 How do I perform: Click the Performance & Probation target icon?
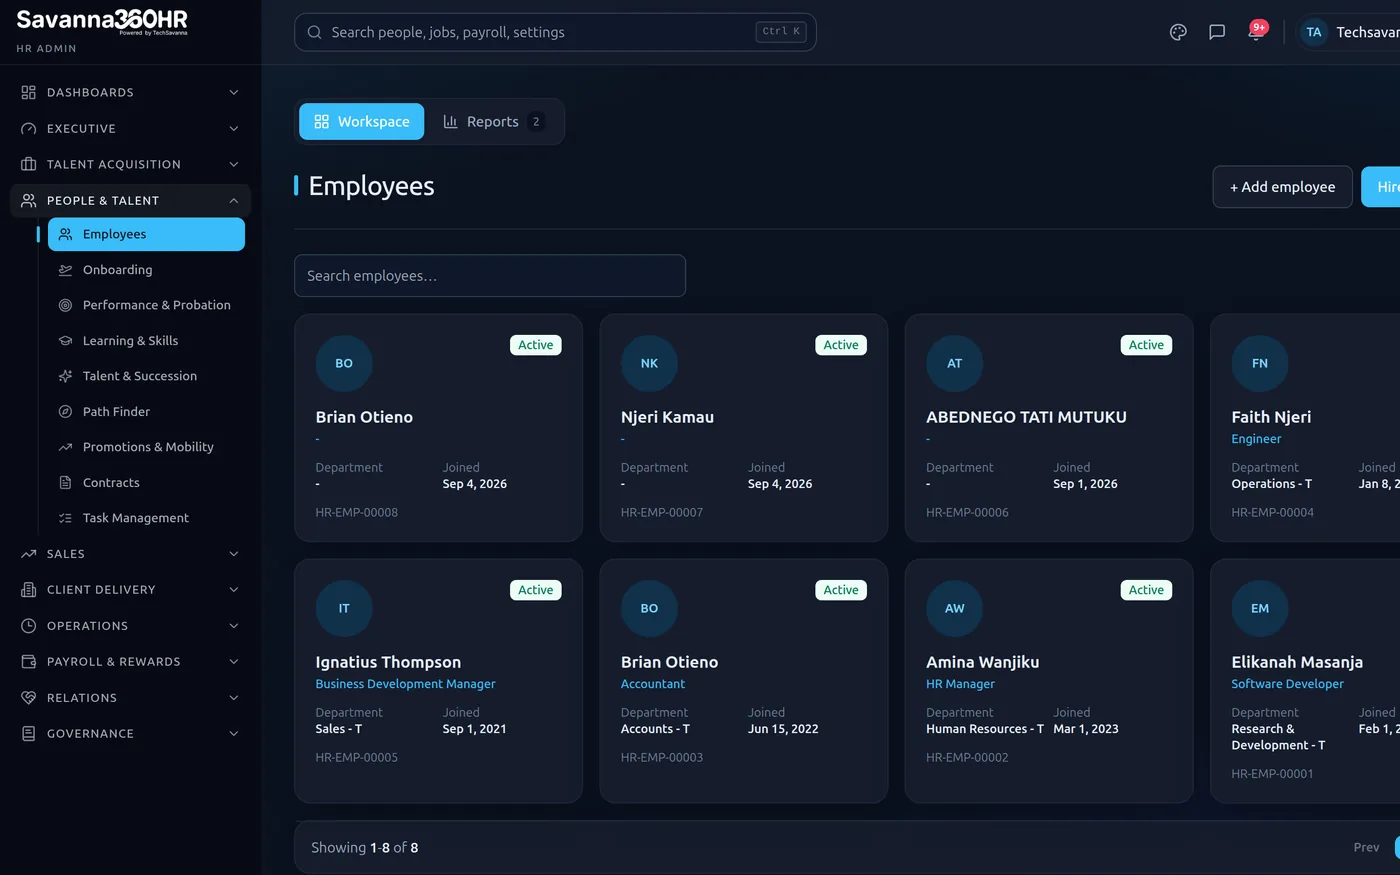pyautogui.click(x=65, y=305)
